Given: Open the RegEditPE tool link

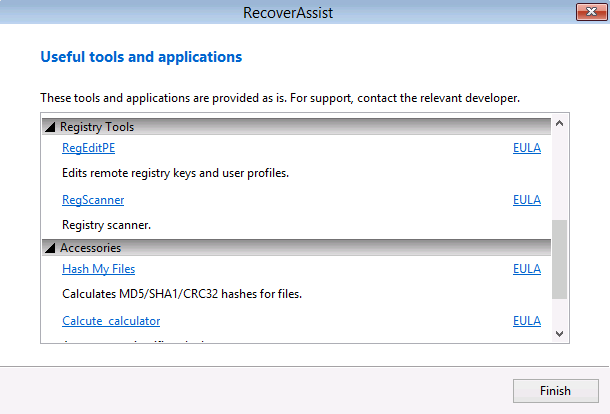Looking at the screenshot, I should click(x=88, y=148).
